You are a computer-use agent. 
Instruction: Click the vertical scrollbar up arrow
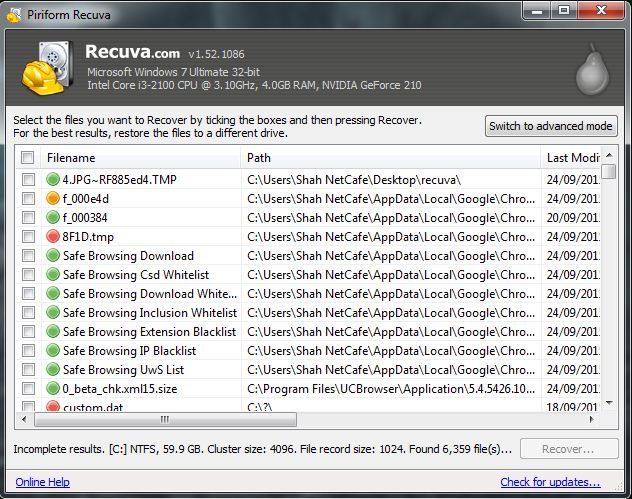coord(609,155)
